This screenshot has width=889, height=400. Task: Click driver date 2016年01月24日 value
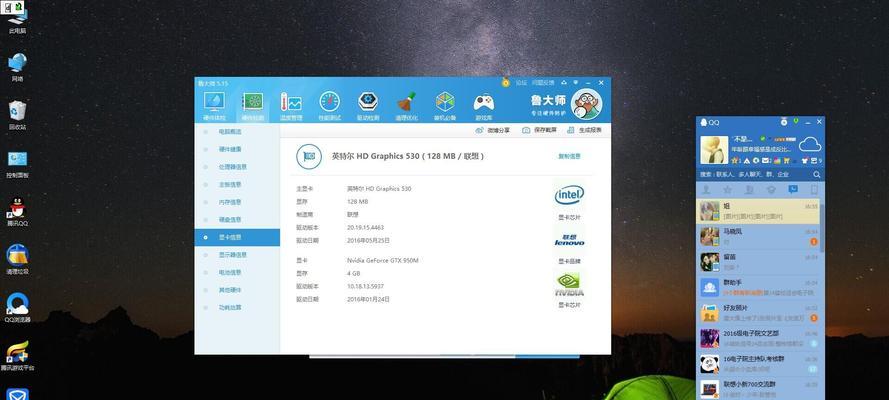point(368,299)
